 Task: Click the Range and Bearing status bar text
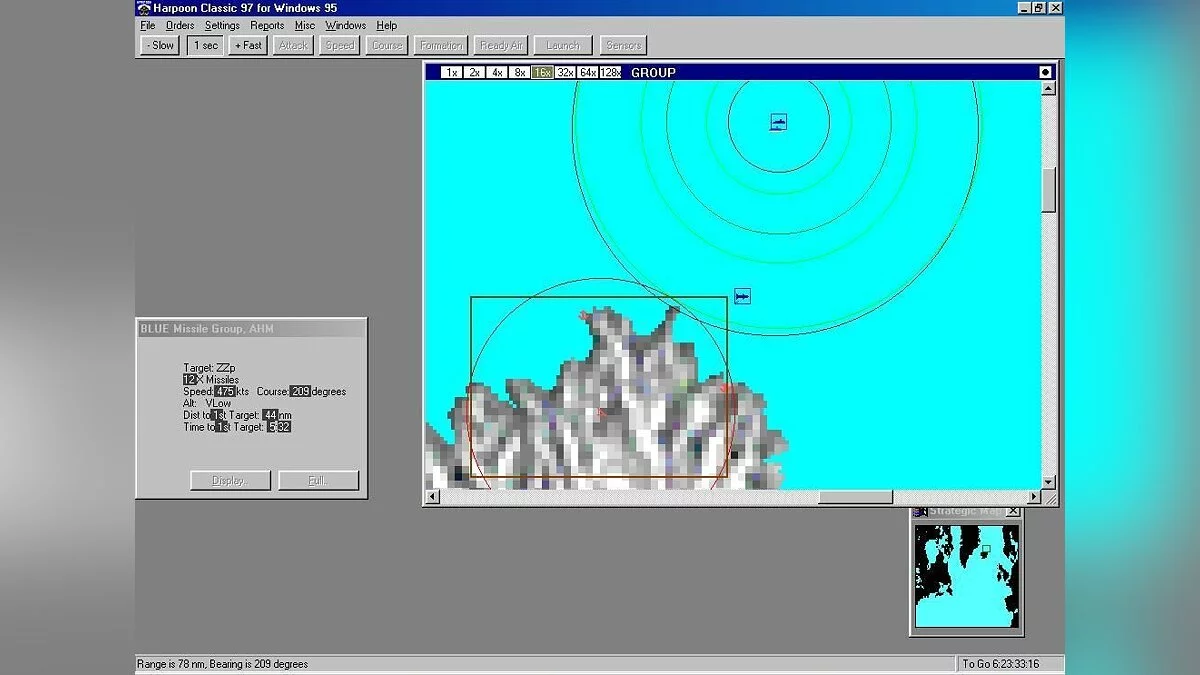pos(223,664)
